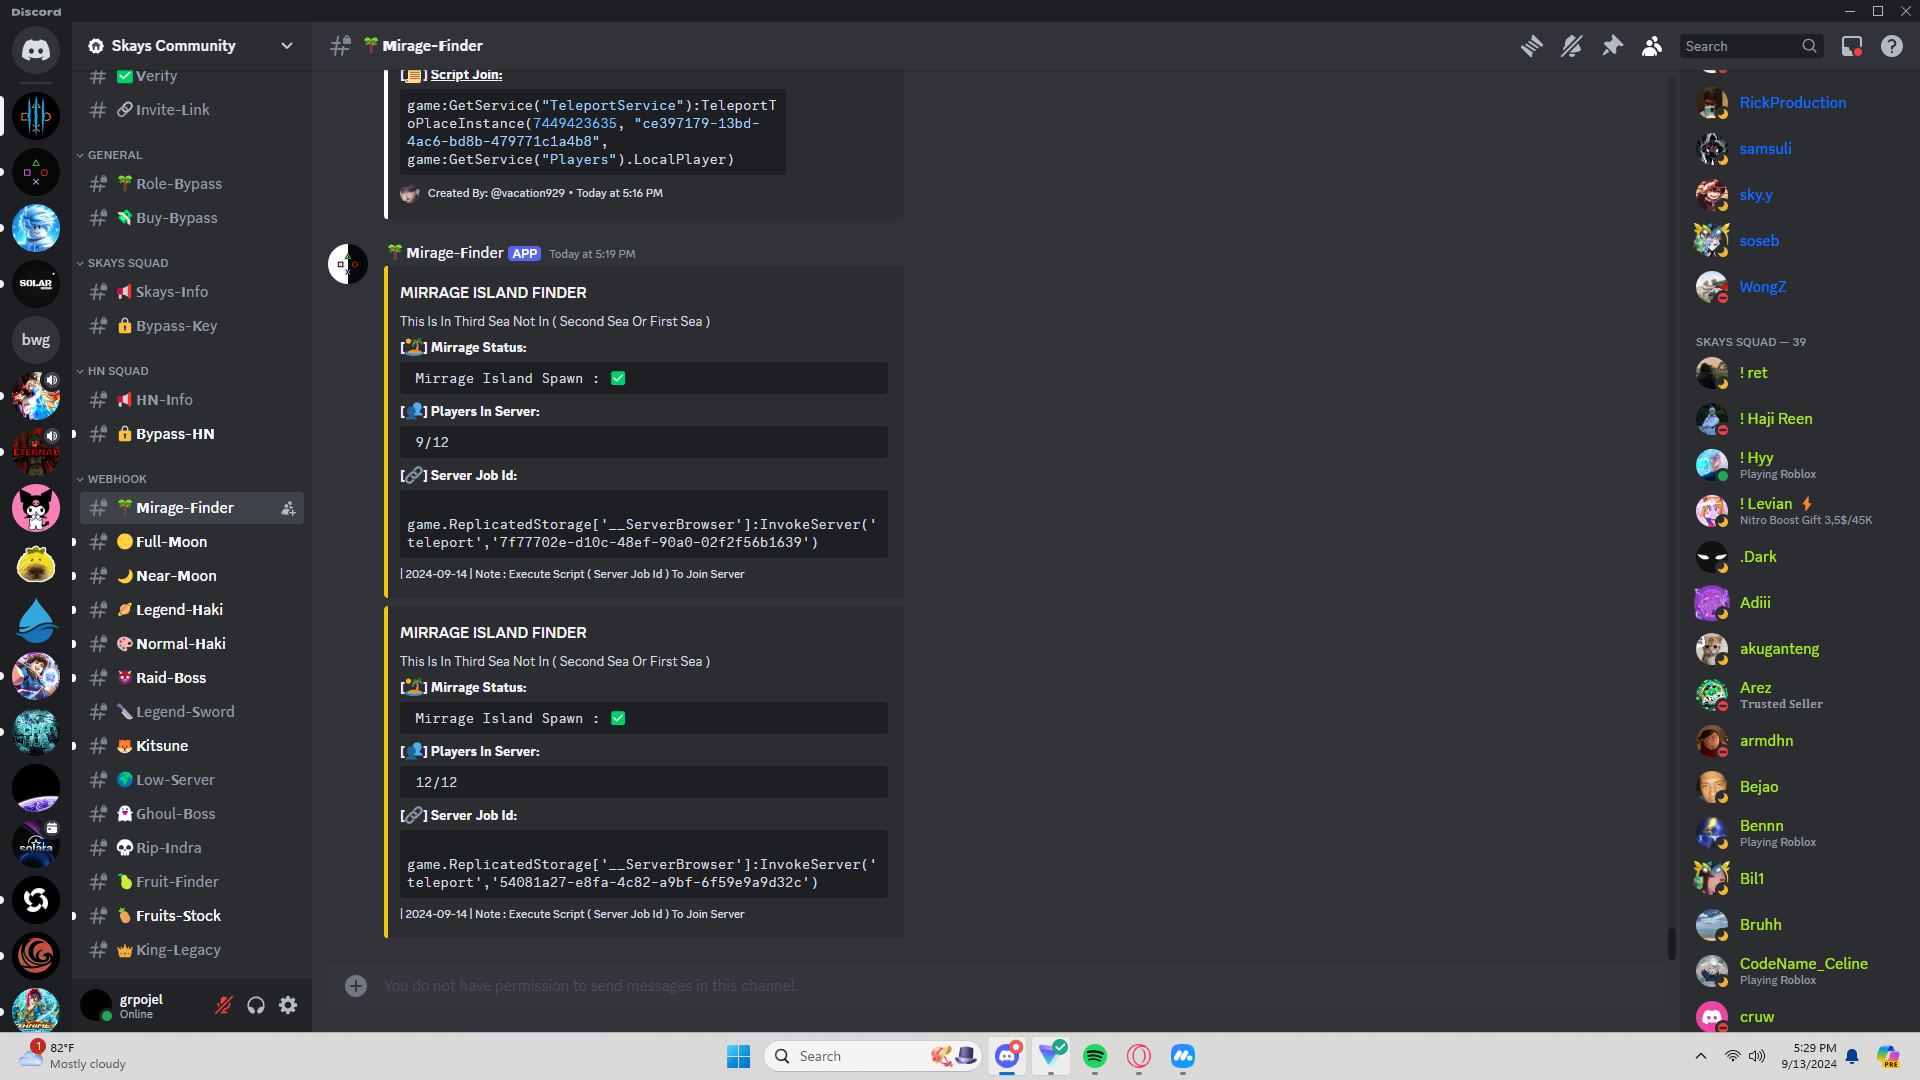Open the King-Legacy channel
The height and width of the screenshot is (1080, 1920).
coord(192,950)
